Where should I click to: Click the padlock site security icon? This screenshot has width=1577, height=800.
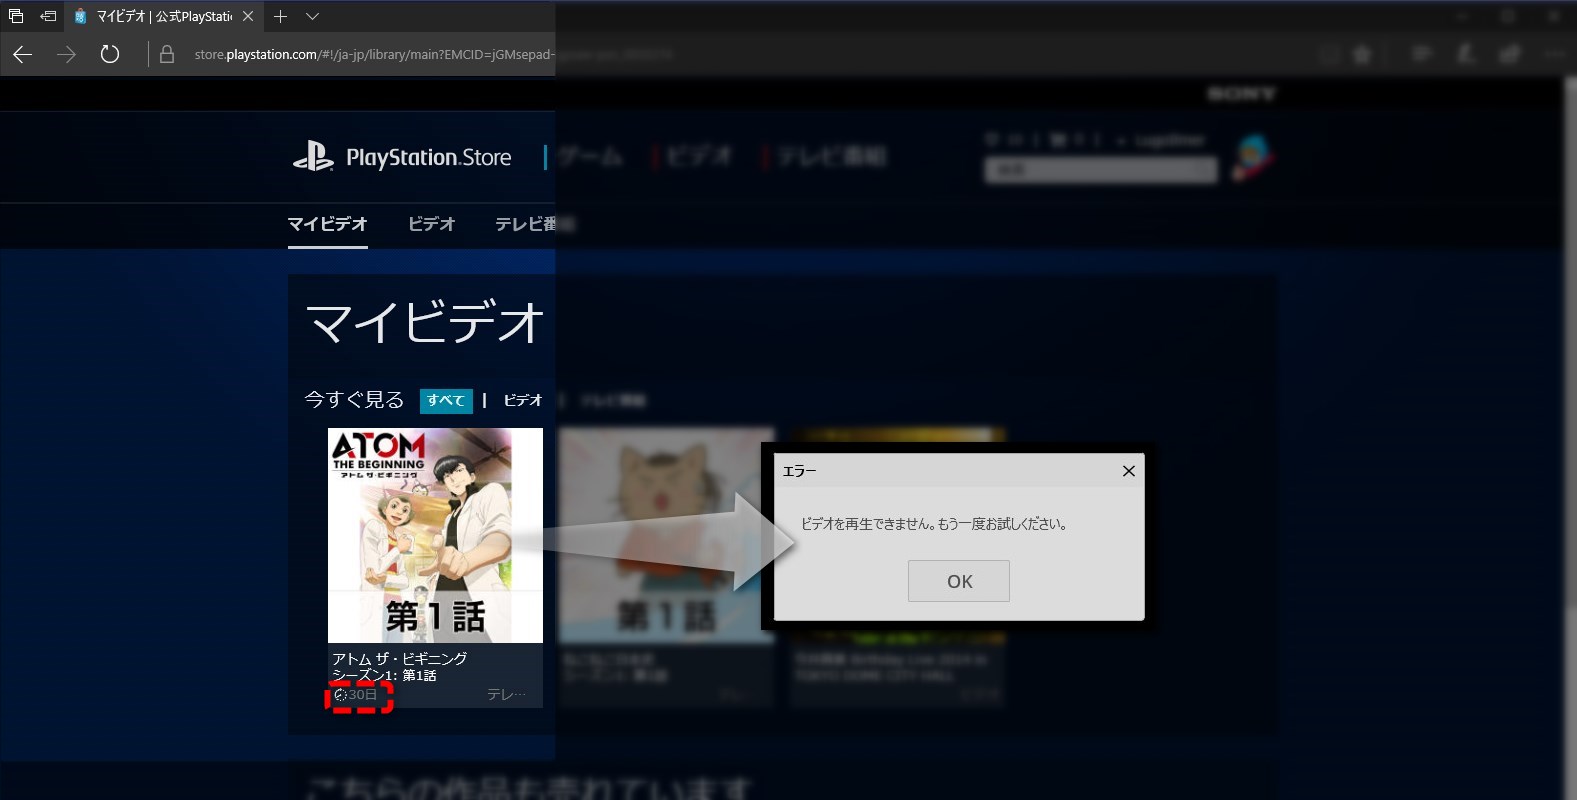coord(167,54)
